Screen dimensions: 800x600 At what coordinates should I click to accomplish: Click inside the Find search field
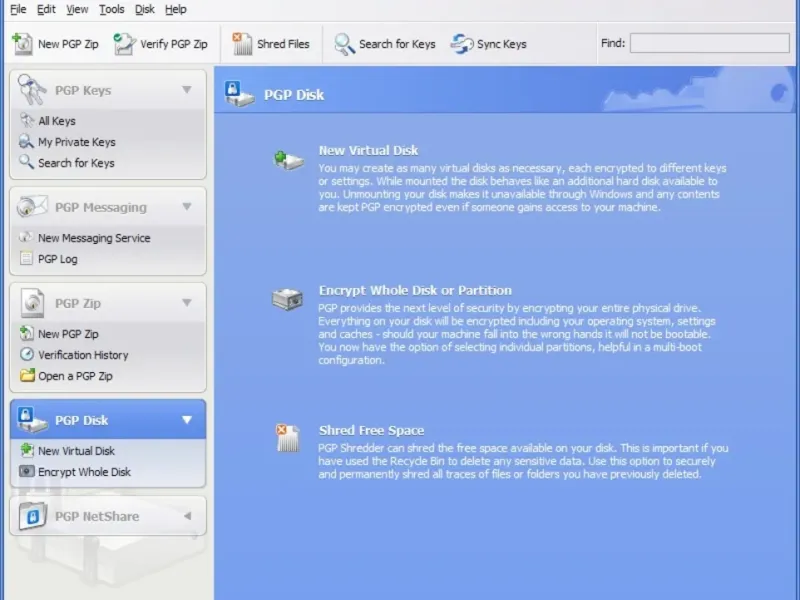(709, 43)
